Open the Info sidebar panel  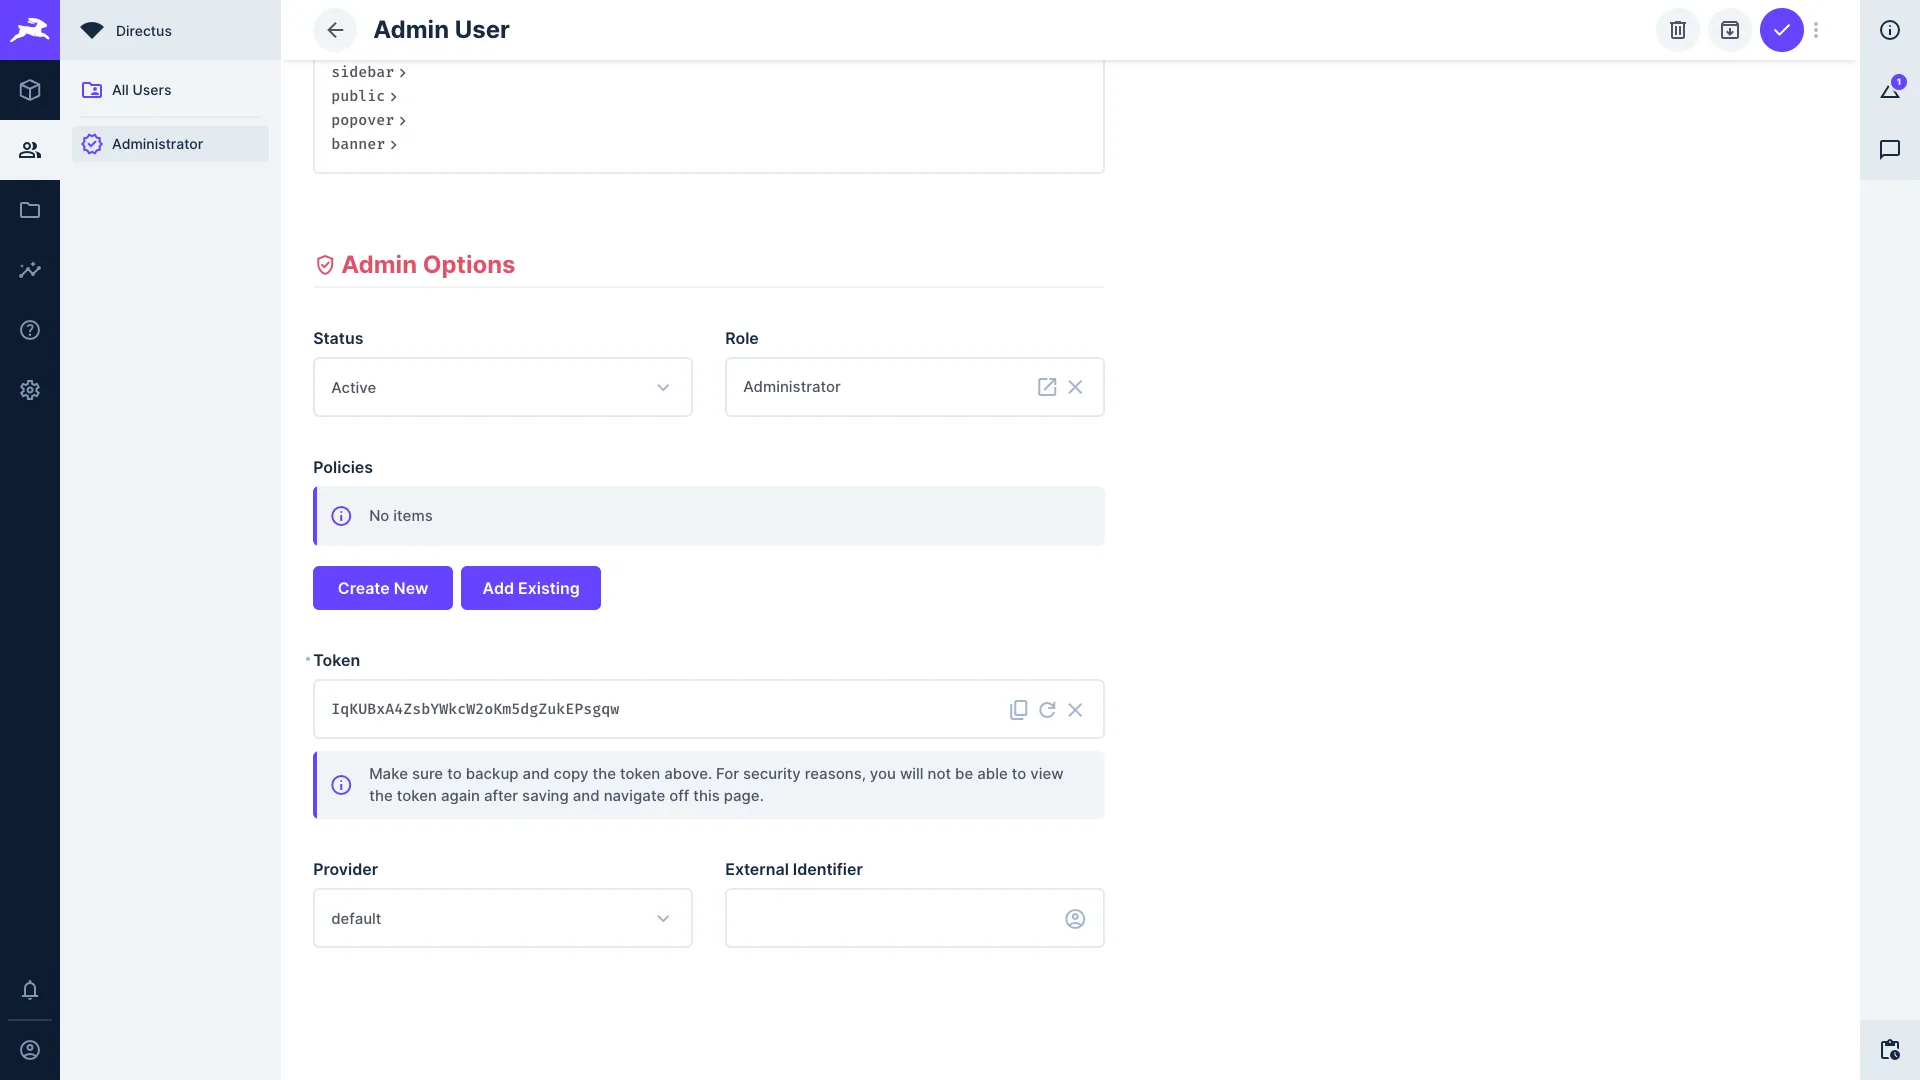click(1890, 30)
